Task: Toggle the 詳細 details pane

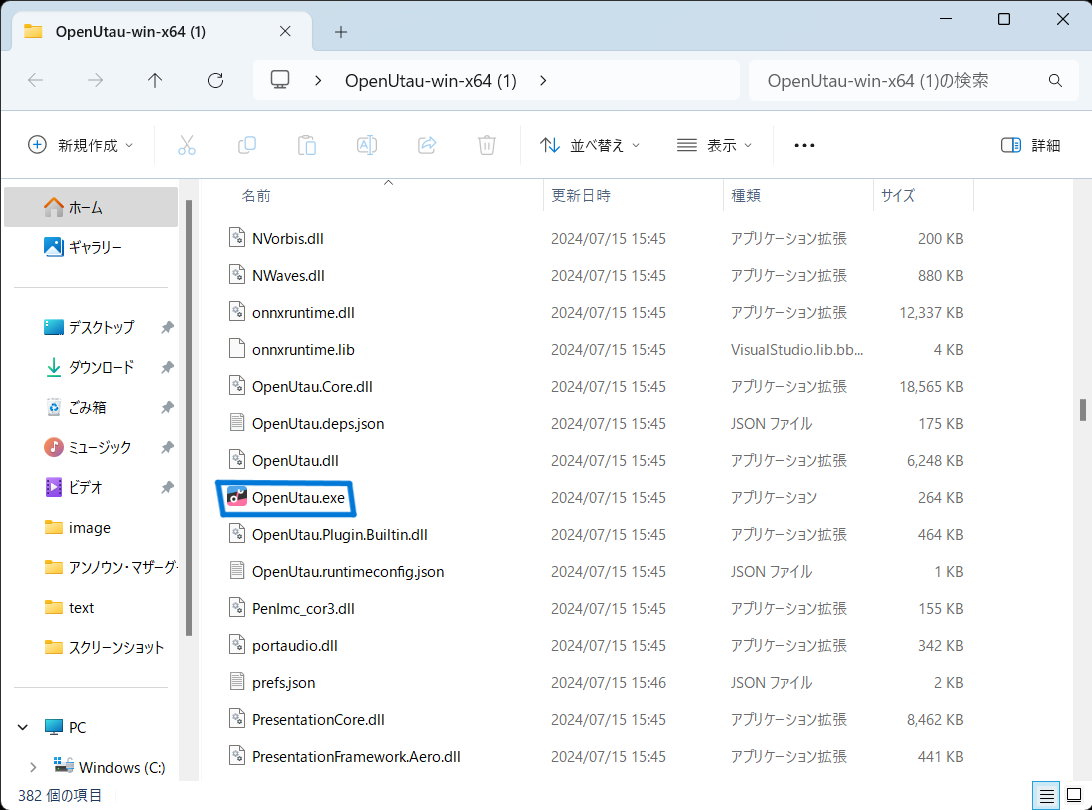Action: click(x=1030, y=145)
